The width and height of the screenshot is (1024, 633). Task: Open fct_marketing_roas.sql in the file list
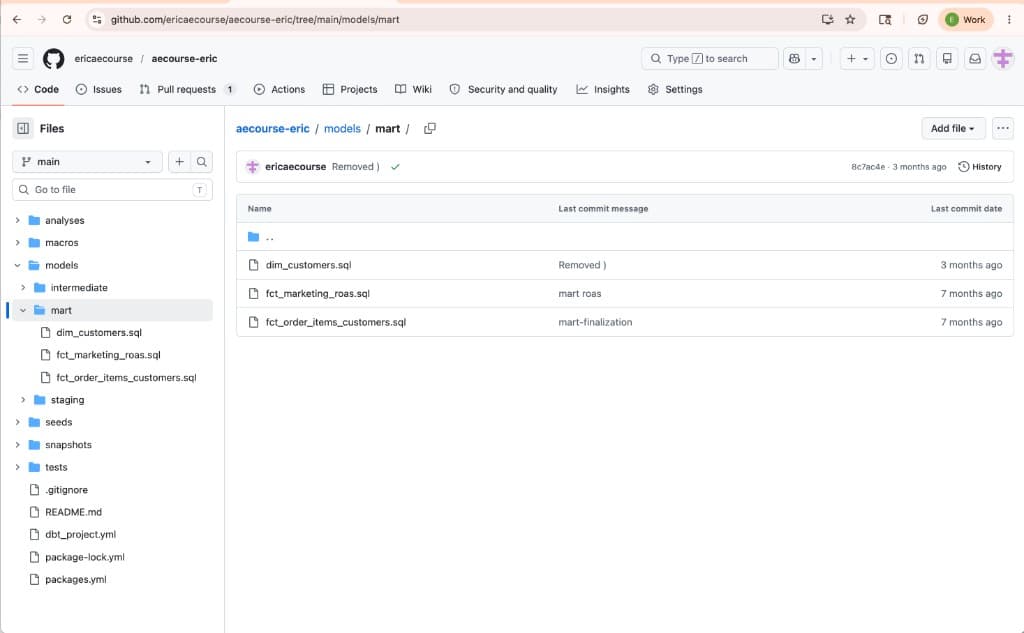(x=317, y=294)
